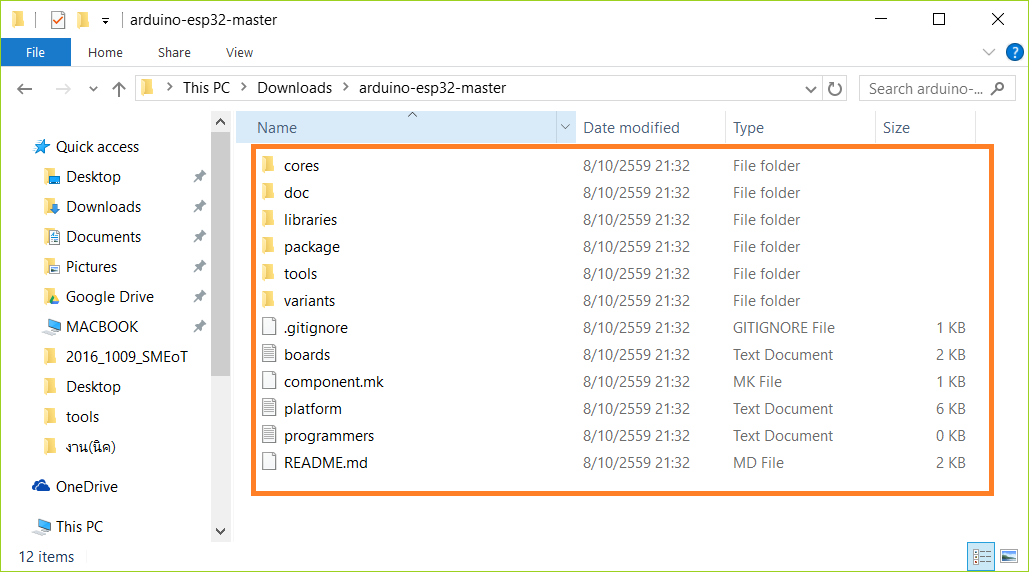Open the View ribbon tab
Screen dimensions: 1029x572
(239, 52)
